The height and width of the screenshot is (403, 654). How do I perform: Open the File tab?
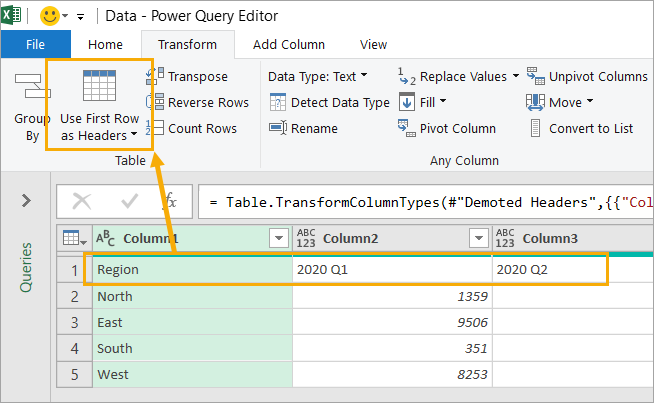(35, 44)
